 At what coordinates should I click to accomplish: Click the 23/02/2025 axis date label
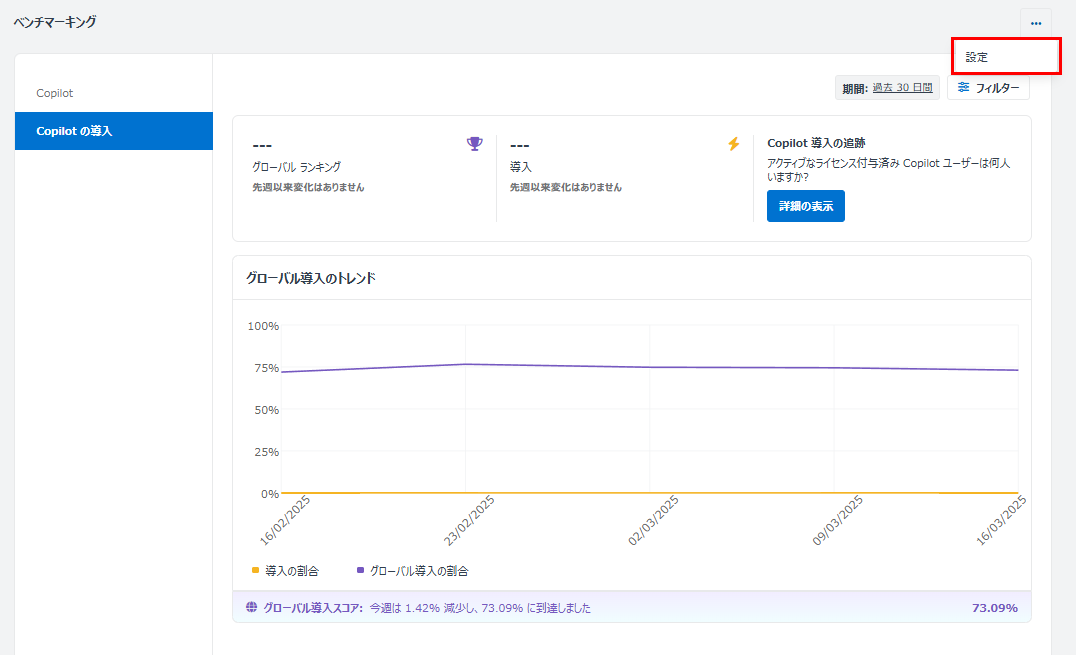469,520
